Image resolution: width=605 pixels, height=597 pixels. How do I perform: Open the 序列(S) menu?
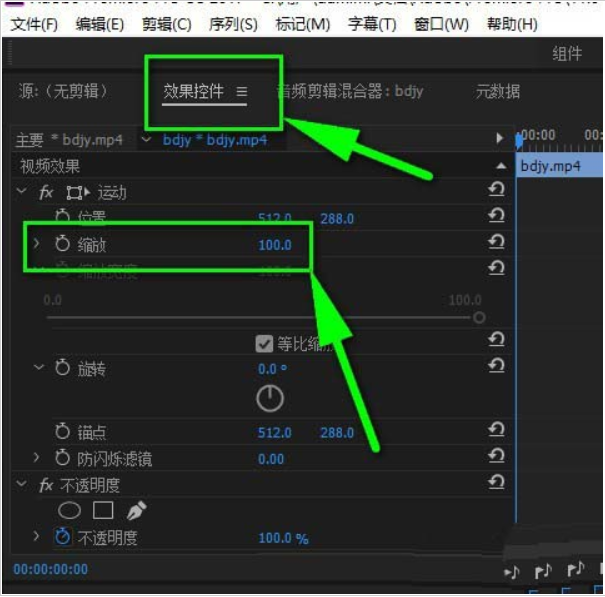point(233,25)
